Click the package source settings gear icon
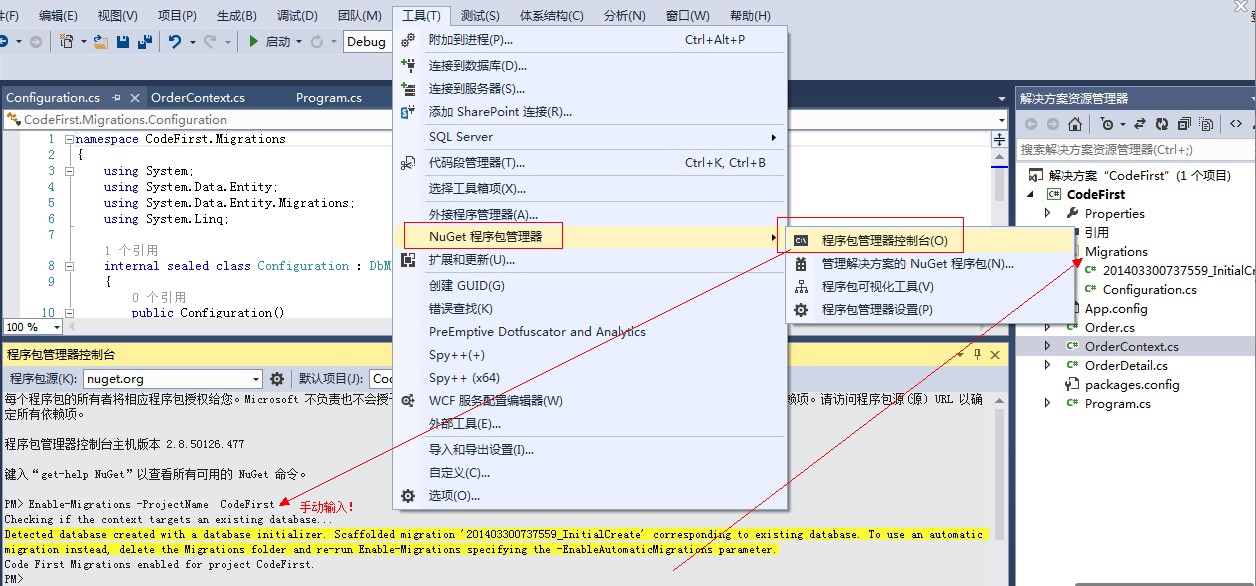 tap(277, 379)
